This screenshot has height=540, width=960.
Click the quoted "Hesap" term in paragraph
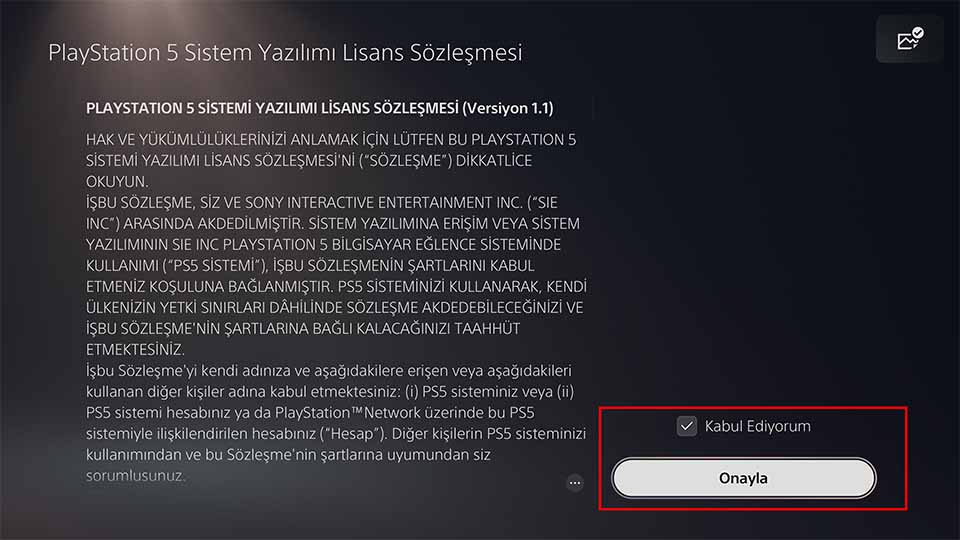(352, 434)
